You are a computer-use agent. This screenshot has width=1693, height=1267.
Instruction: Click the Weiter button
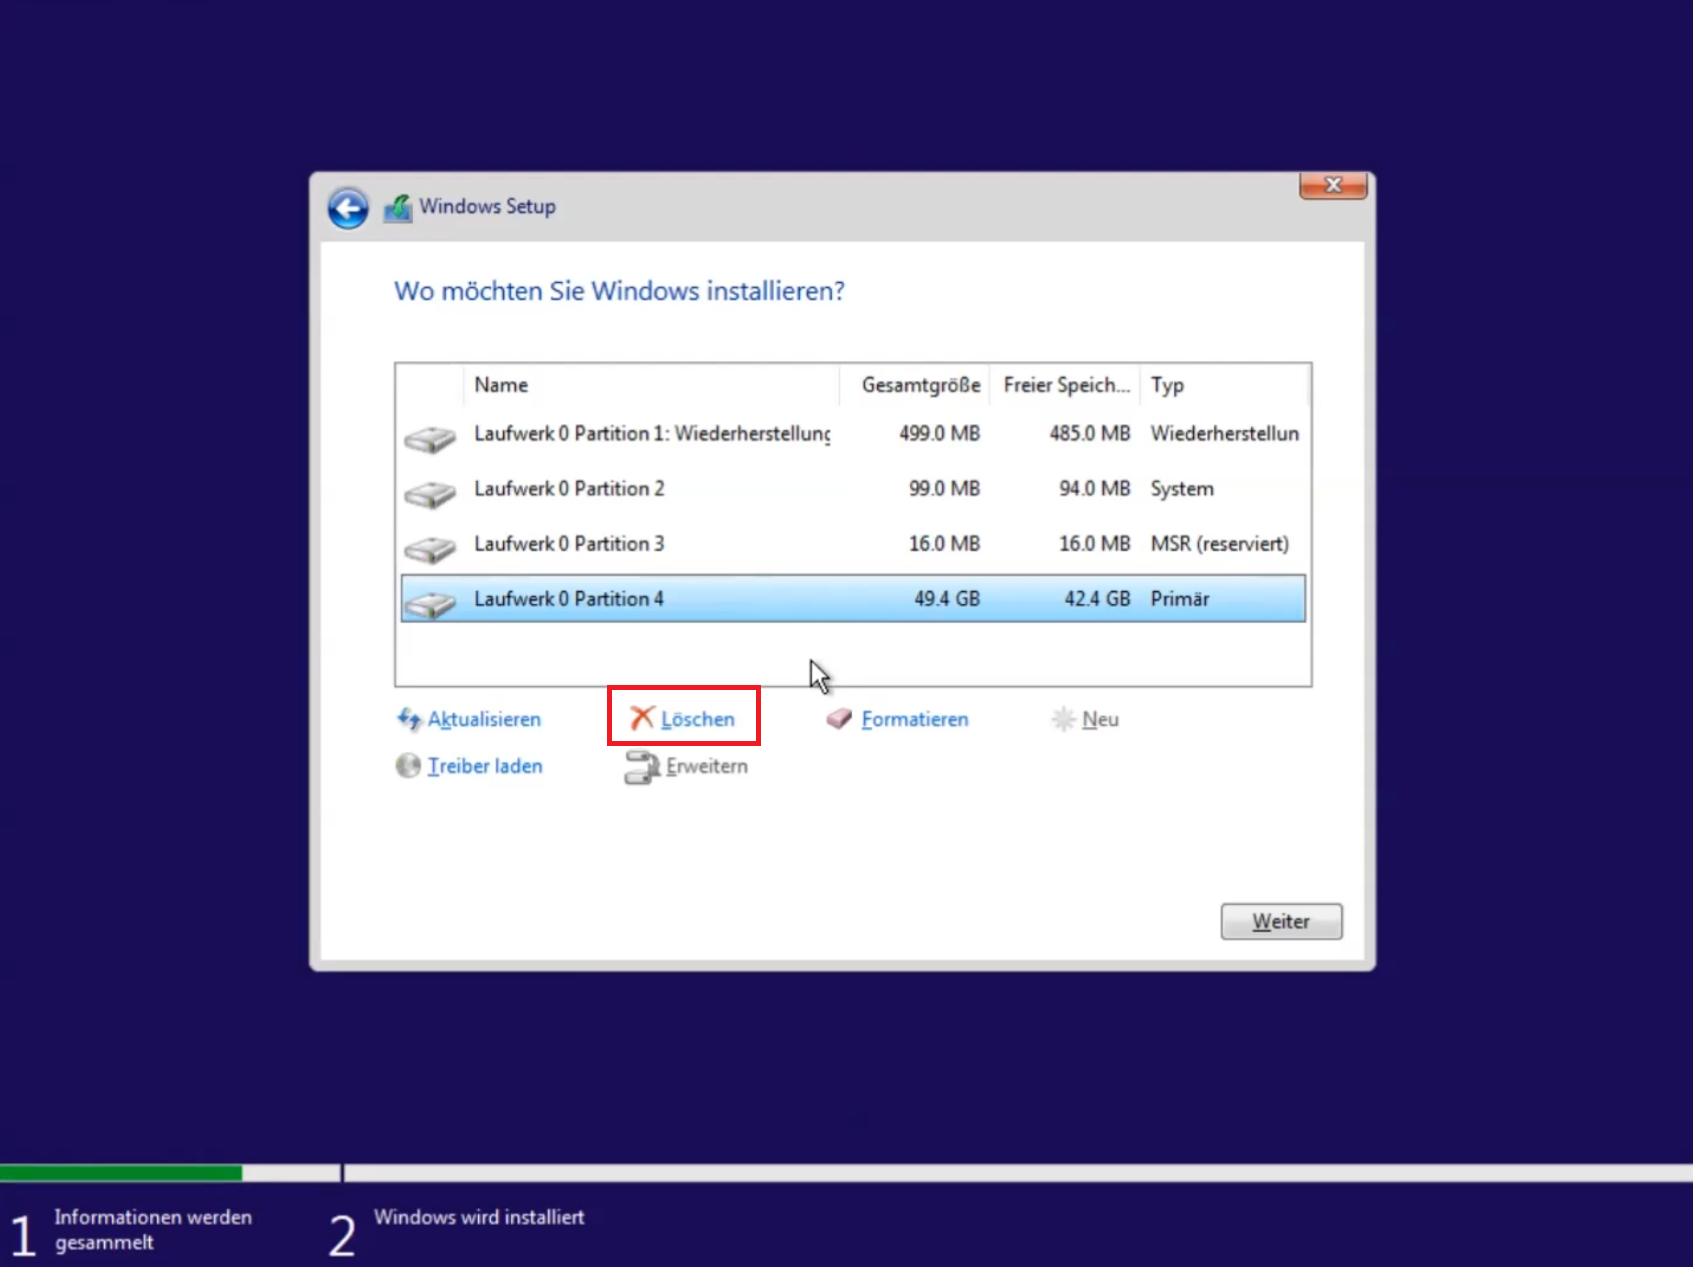(1281, 921)
